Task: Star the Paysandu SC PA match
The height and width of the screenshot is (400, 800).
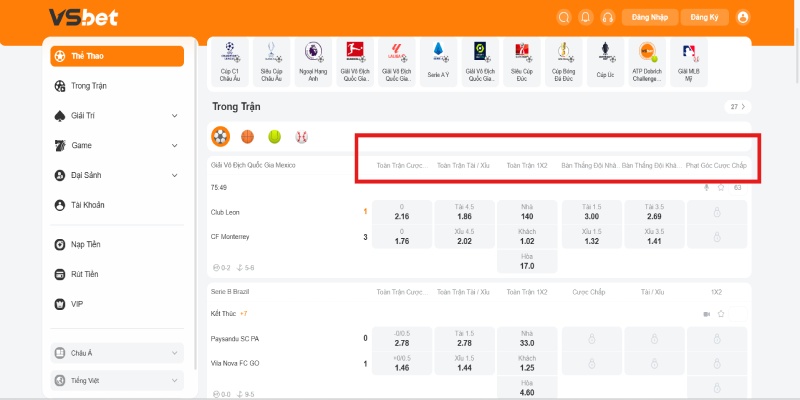Action: coord(720,314)
